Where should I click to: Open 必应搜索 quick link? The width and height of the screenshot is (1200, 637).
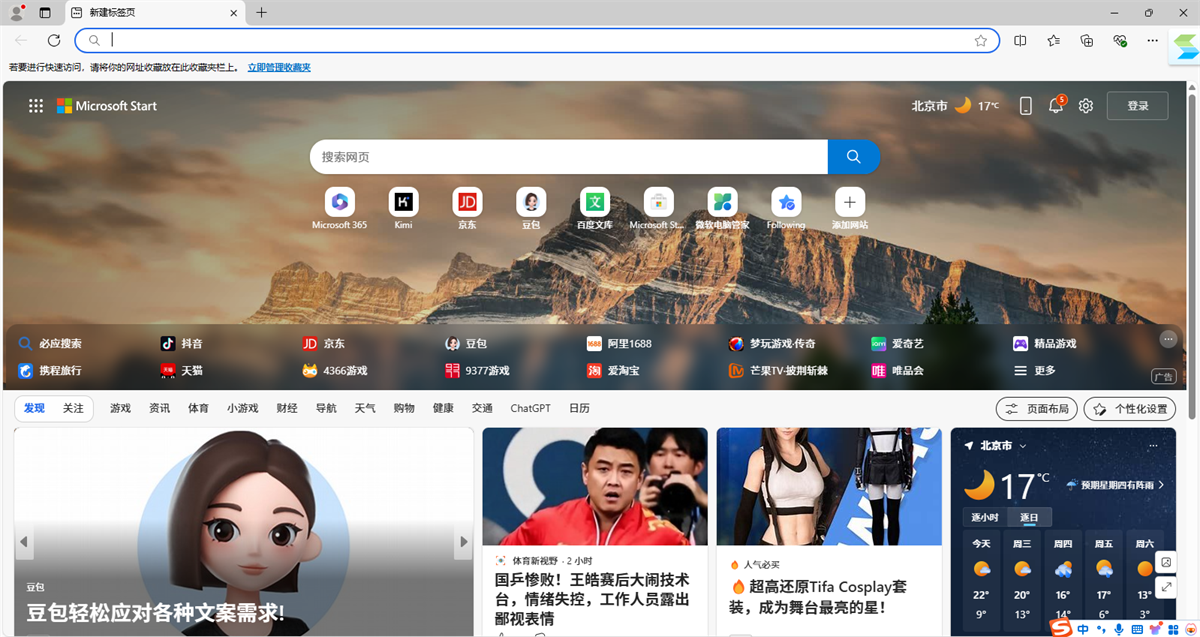(50, 343)
